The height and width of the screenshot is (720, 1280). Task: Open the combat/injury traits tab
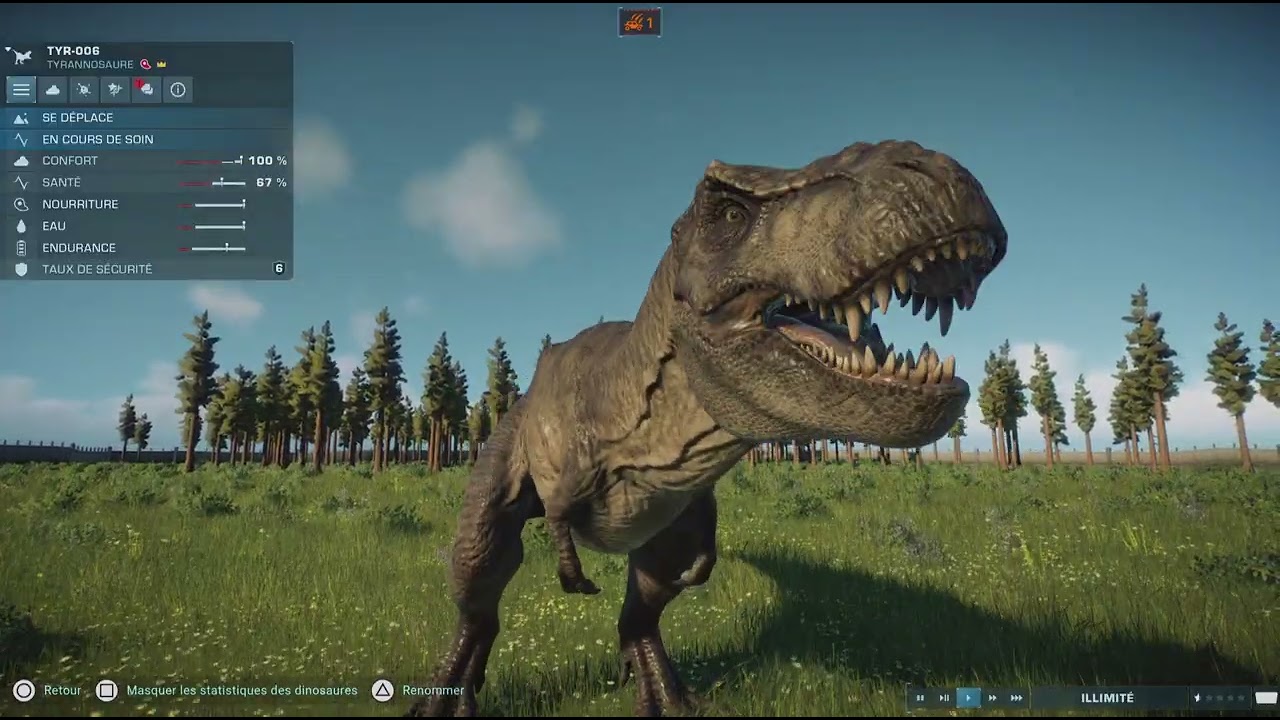[x=115, y=90]
